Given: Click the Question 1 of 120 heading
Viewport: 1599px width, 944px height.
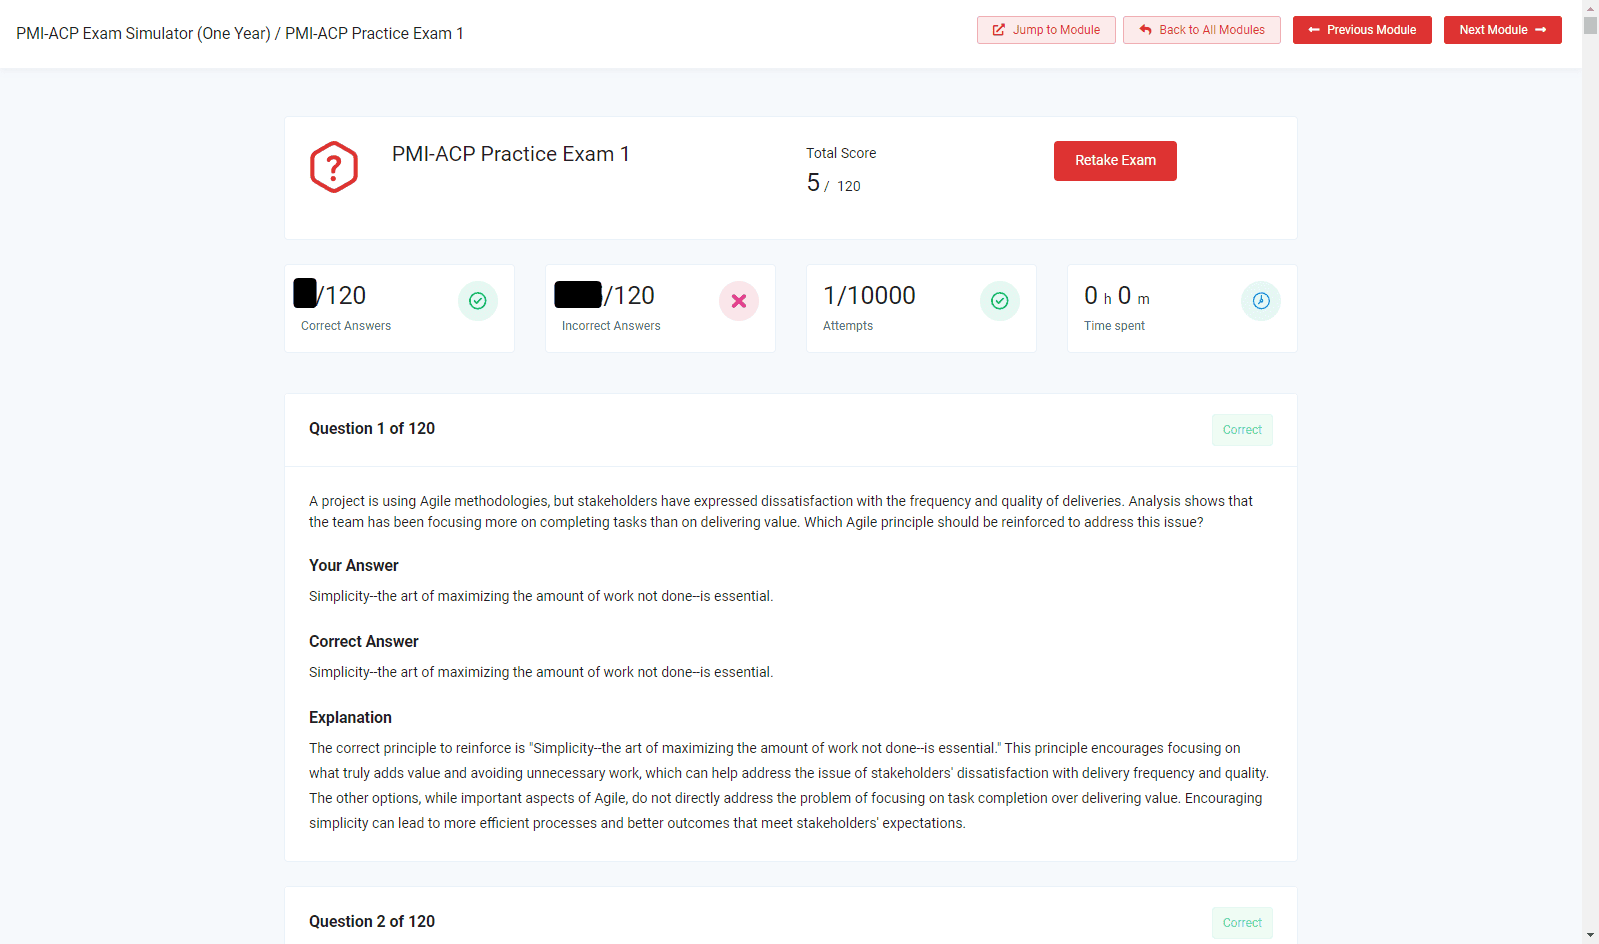Looking at the screenshot, I should (x=372, y=429).
